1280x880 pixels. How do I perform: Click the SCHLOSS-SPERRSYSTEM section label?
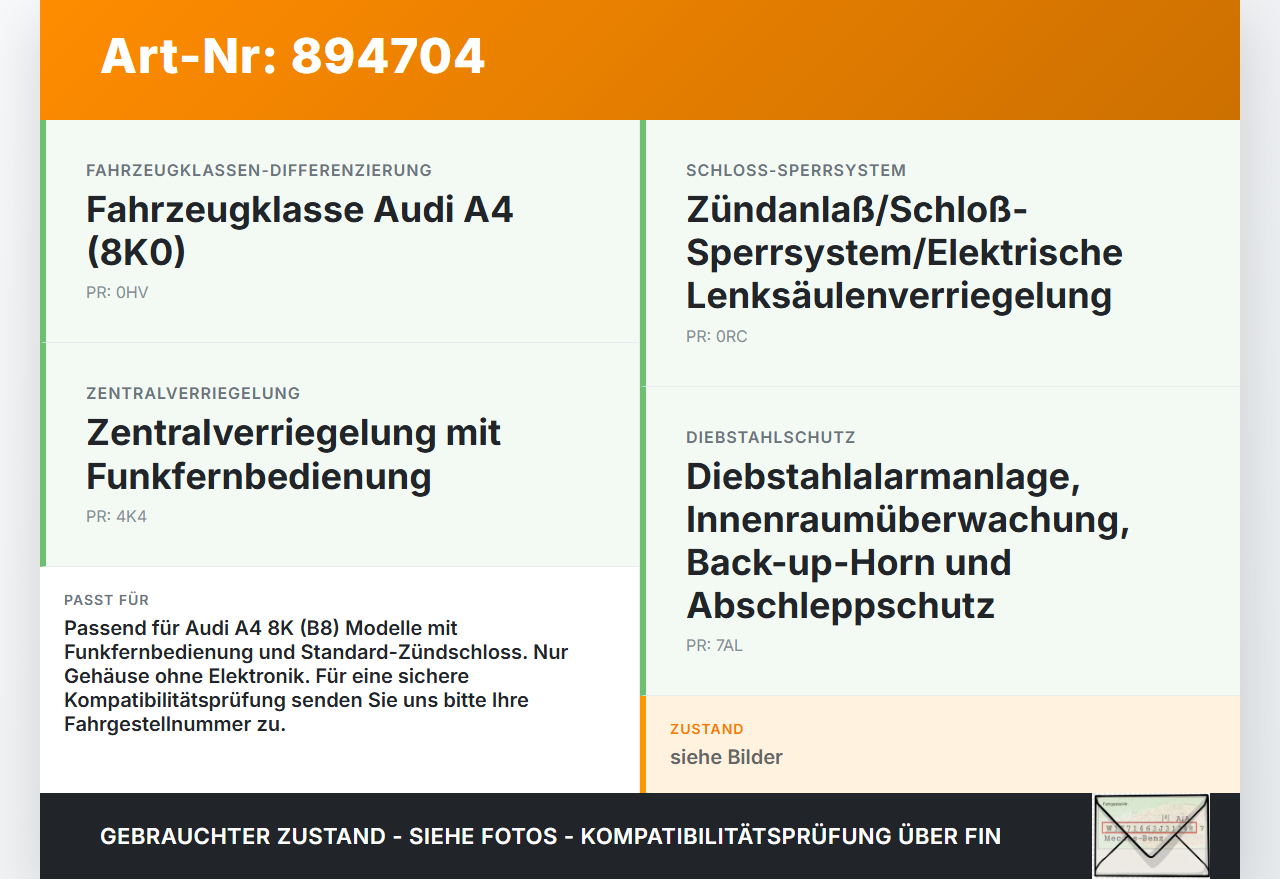pos(796,170)
